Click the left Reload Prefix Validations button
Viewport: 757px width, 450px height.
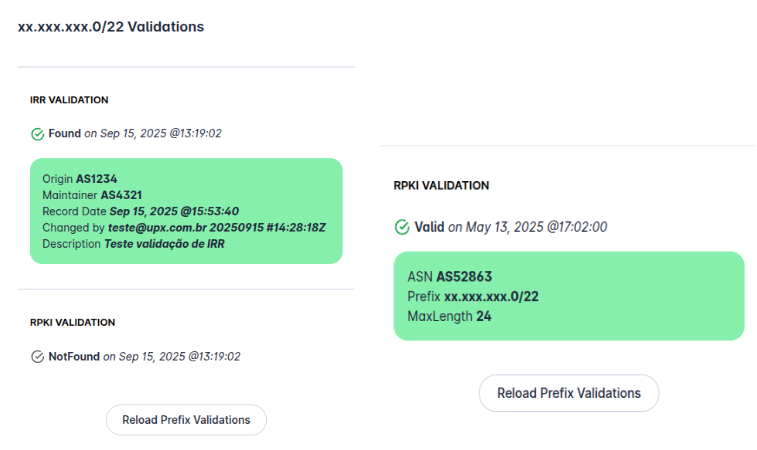[x=186, y=420]
